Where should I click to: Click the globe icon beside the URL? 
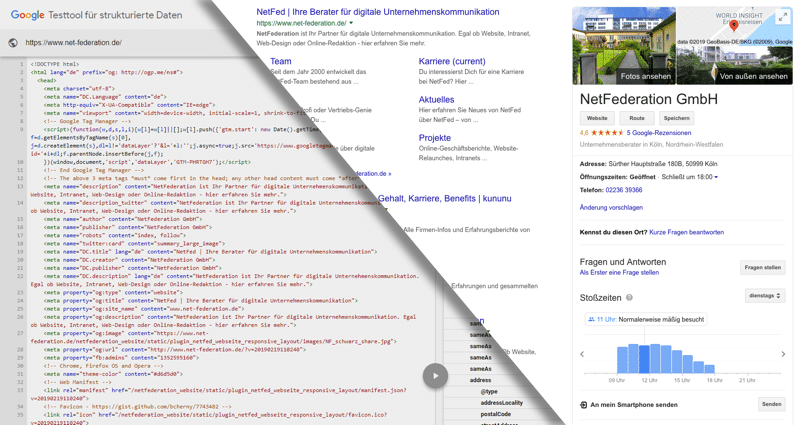click(13, 43)
